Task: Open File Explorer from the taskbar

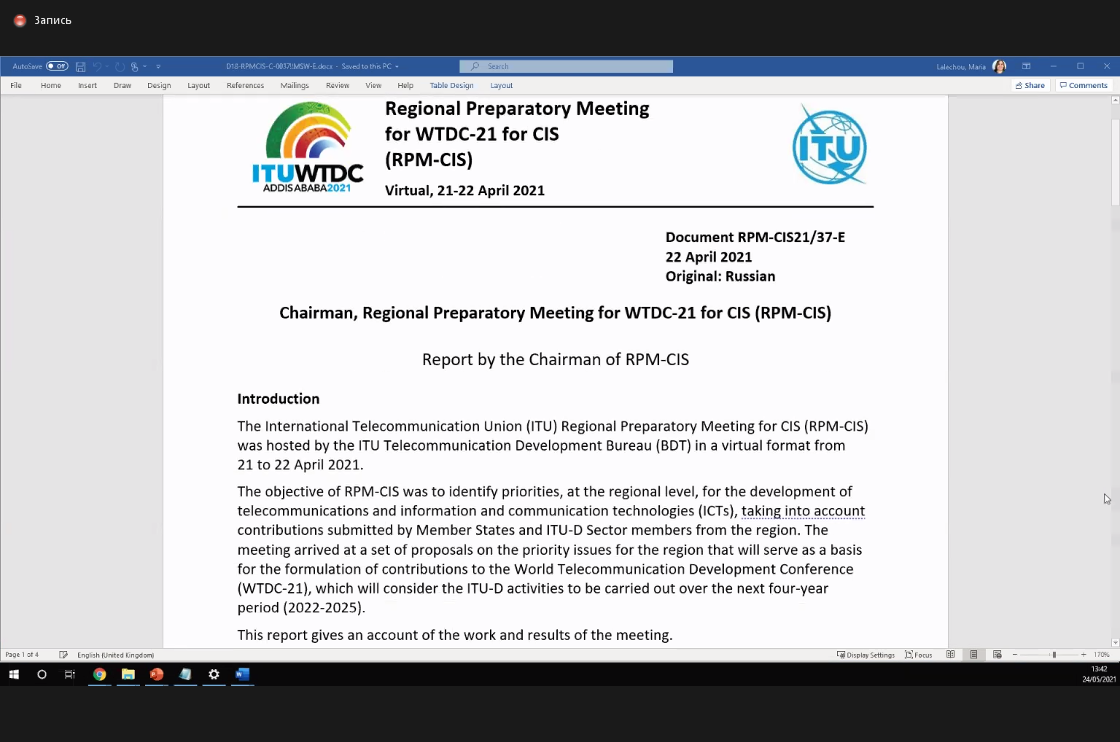Action: [128, 674]
